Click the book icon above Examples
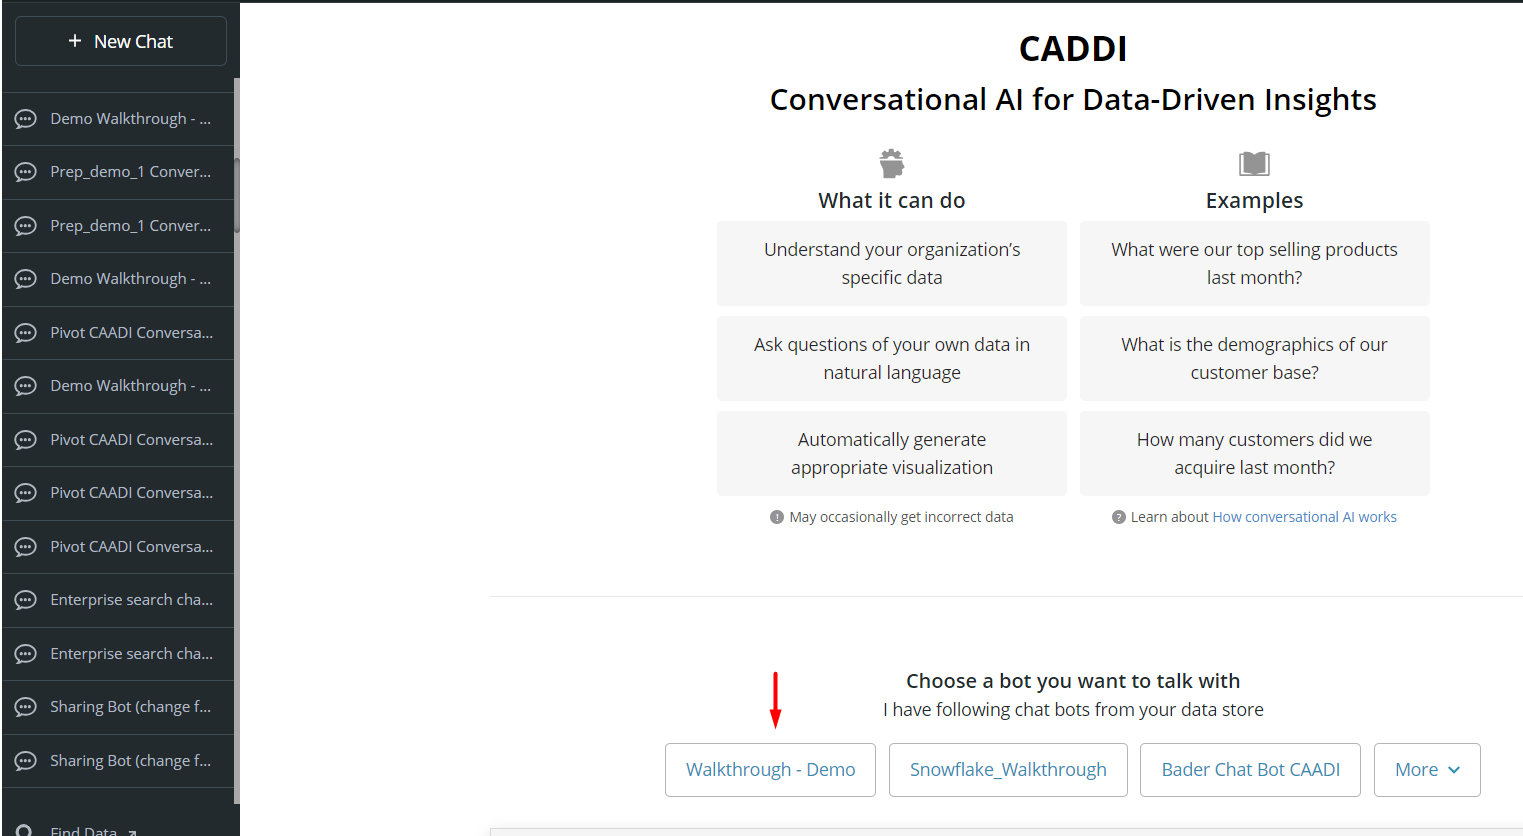1523x836 pixels. 1254,163
